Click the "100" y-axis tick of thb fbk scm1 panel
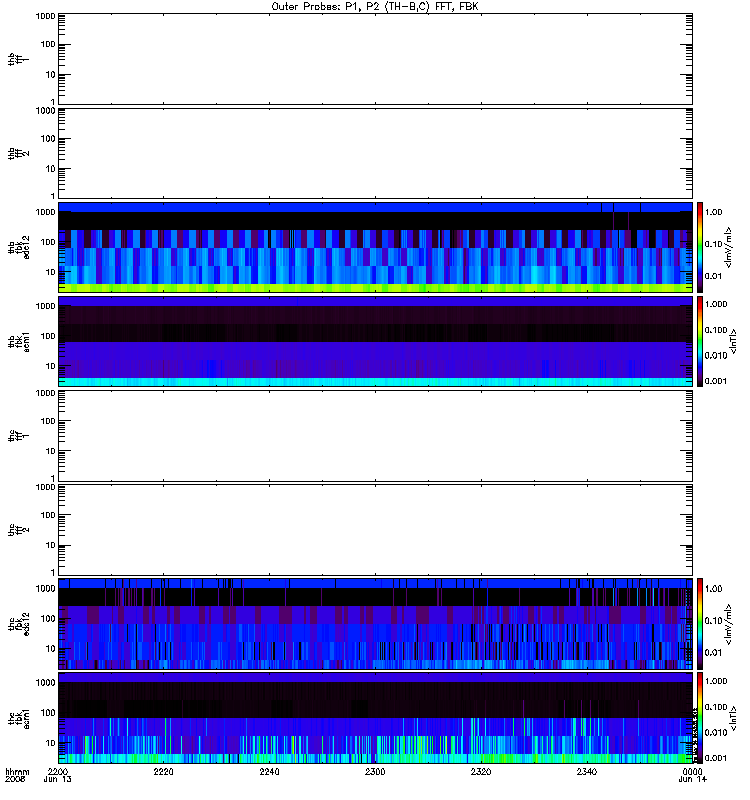The height and width of the screenshot is (800, 750). pos(48,336)
